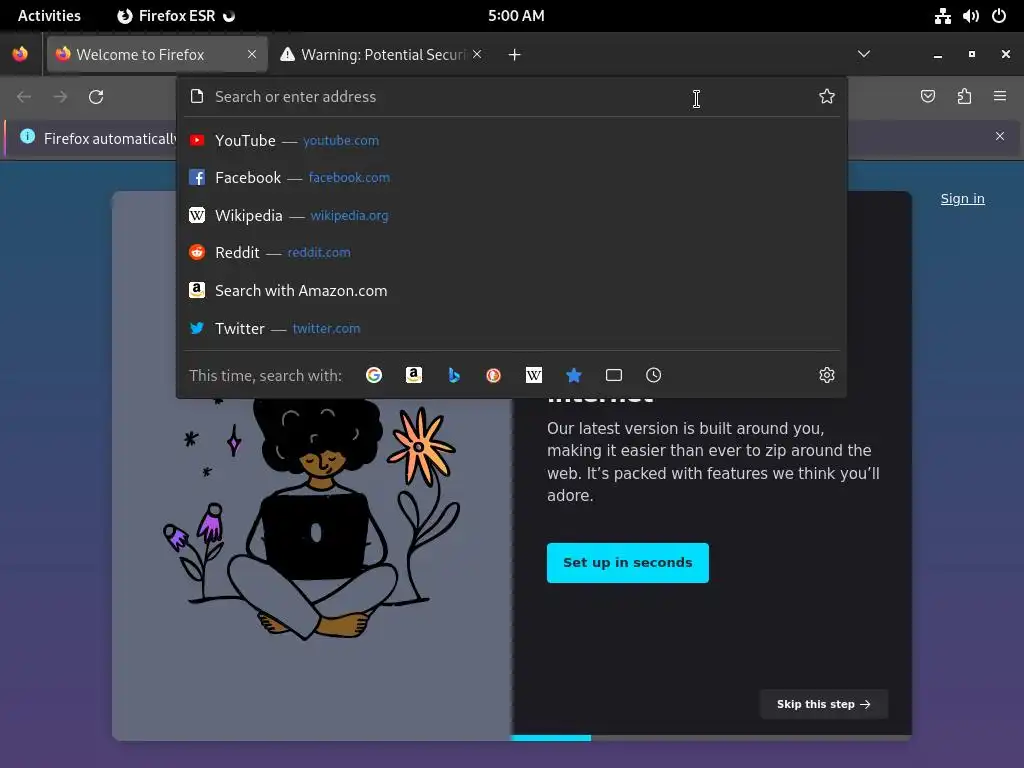1024x768 pixels.
Task: Click the onboarding progress bar
Action: pyautogui.click(x=711, y=738)
